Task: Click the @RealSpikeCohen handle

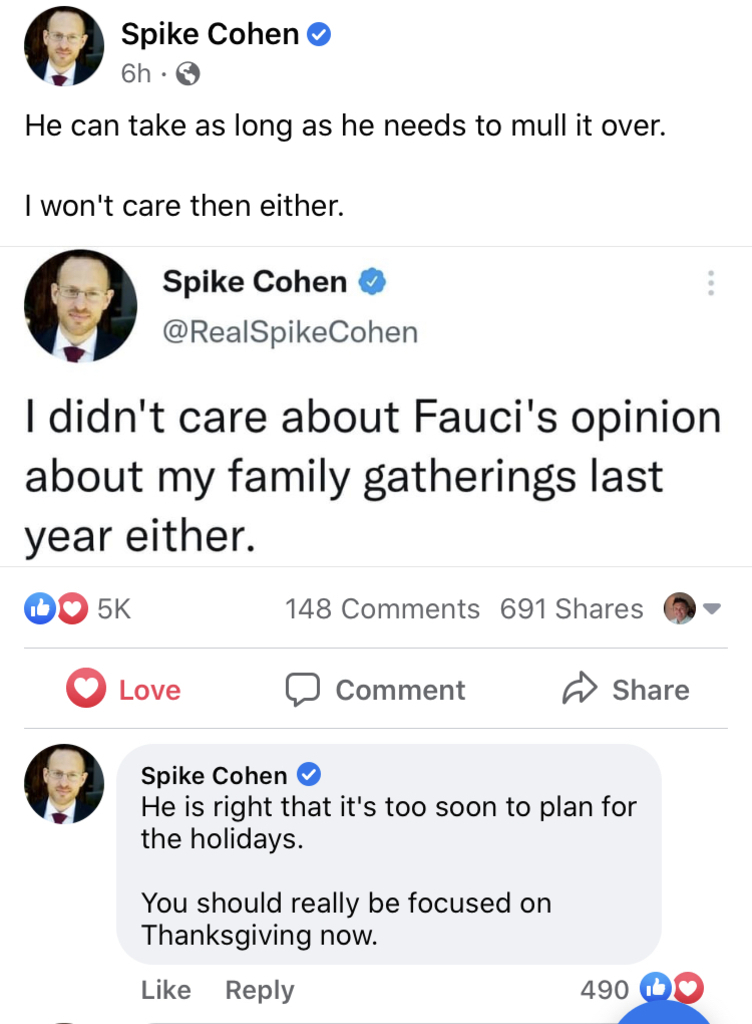Action: [x=290, y=332]
